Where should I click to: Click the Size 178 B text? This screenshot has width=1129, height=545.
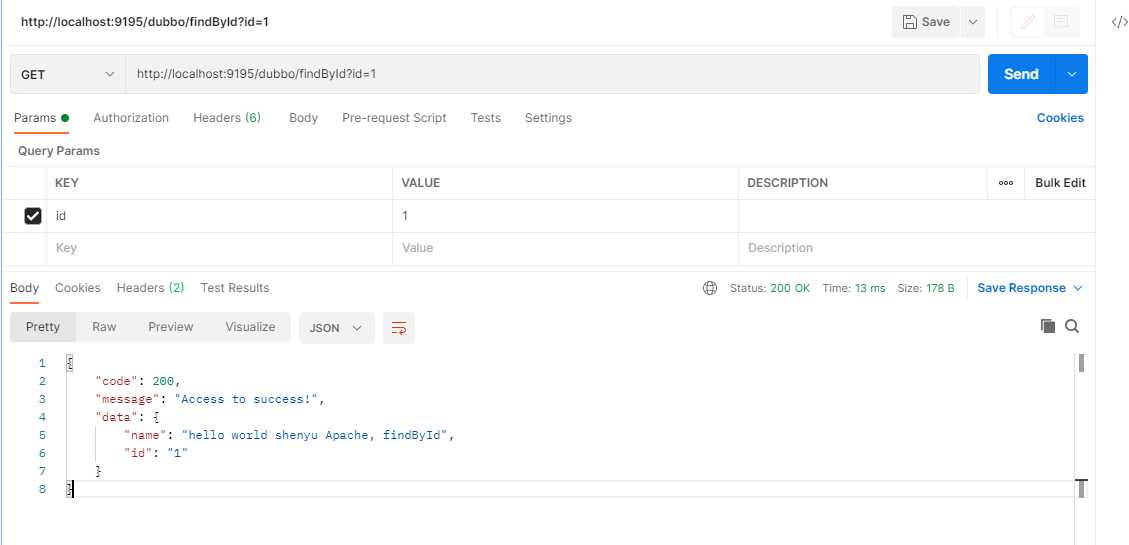click(x=926, y=288)
